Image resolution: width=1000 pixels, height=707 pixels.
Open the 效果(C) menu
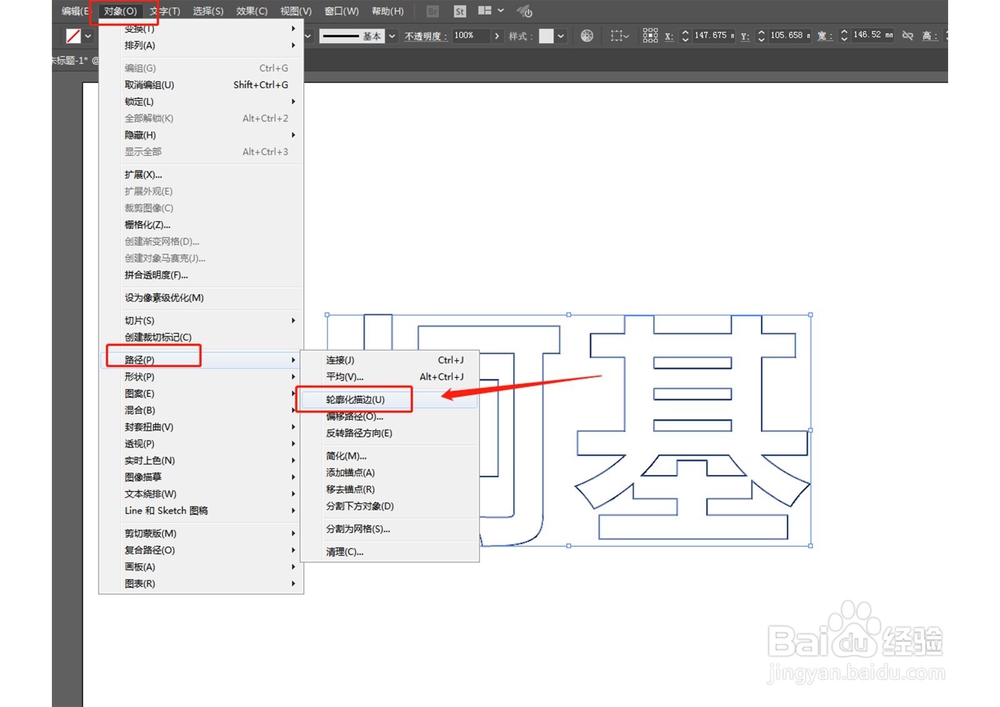click(x=252, y=11)
